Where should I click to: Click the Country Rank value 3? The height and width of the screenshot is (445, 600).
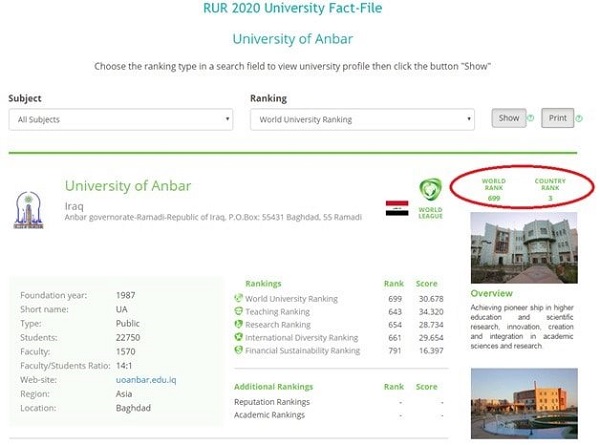point(550,198)
